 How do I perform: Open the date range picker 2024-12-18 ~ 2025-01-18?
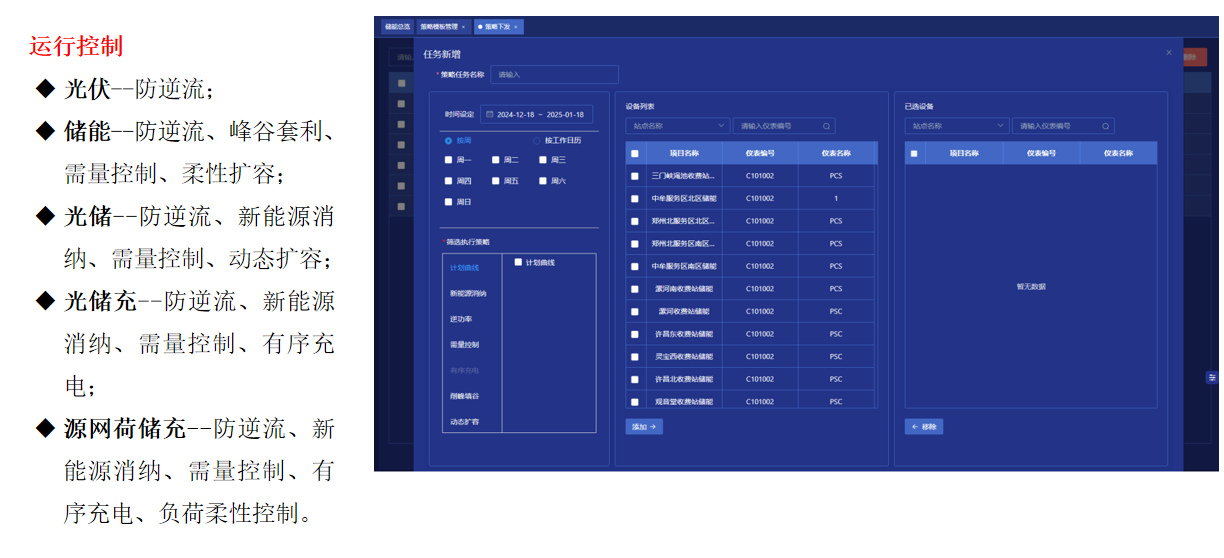[537, 114]
